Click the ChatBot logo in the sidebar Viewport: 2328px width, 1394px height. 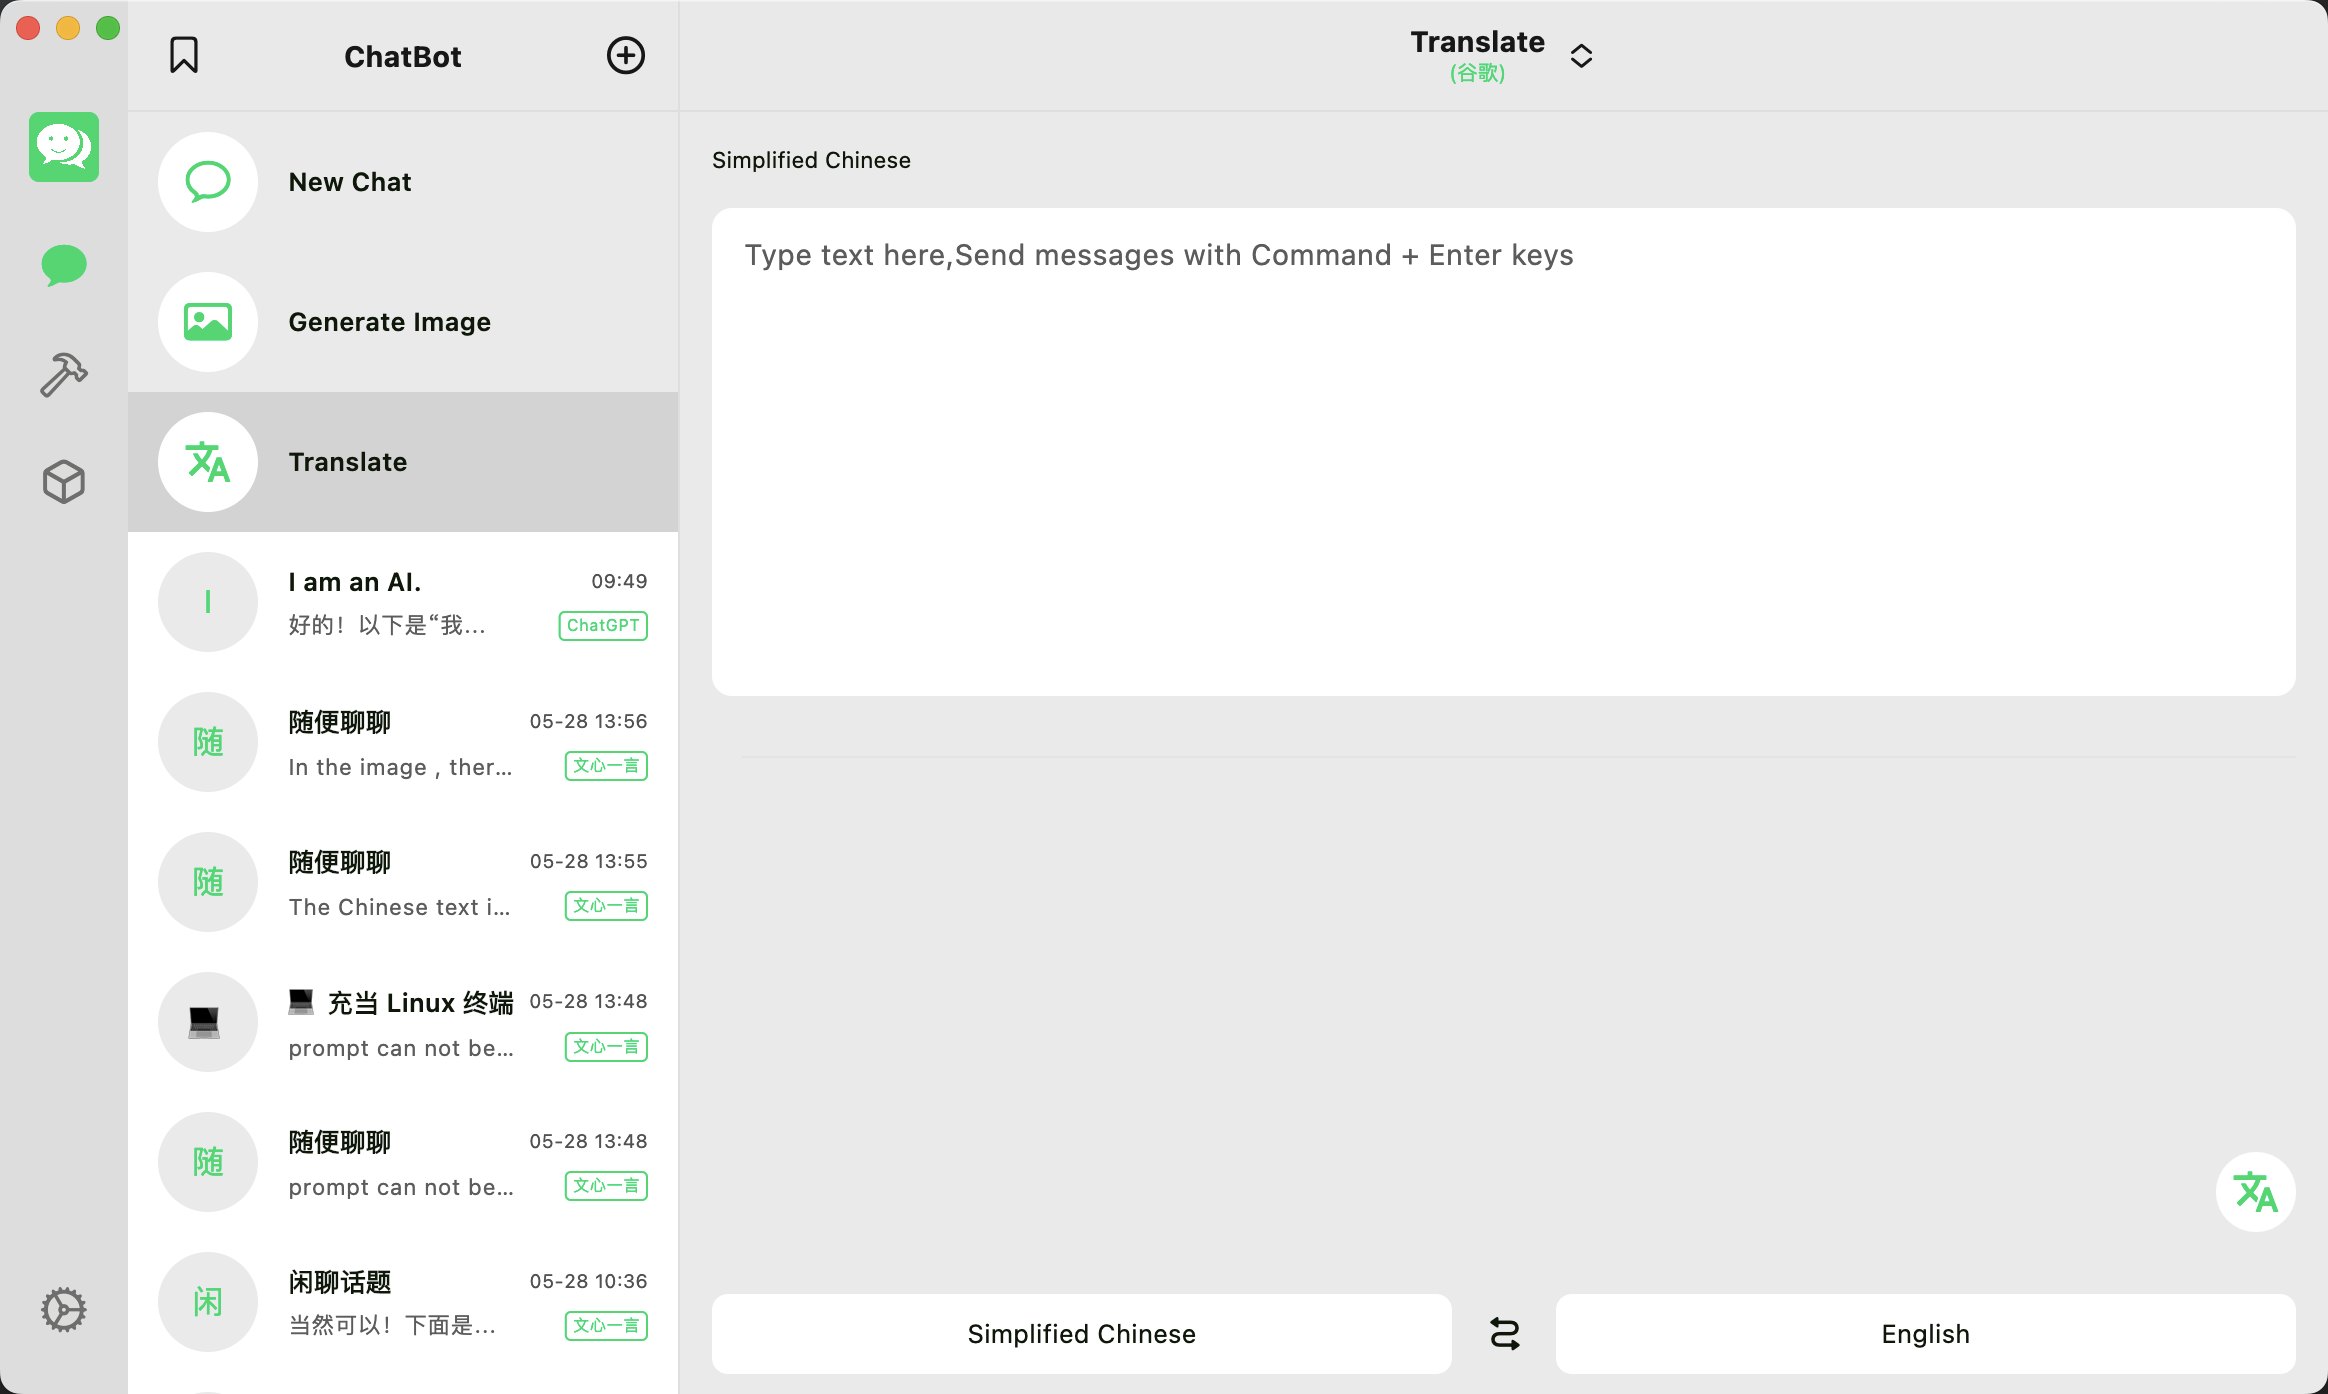click(64, 147)
